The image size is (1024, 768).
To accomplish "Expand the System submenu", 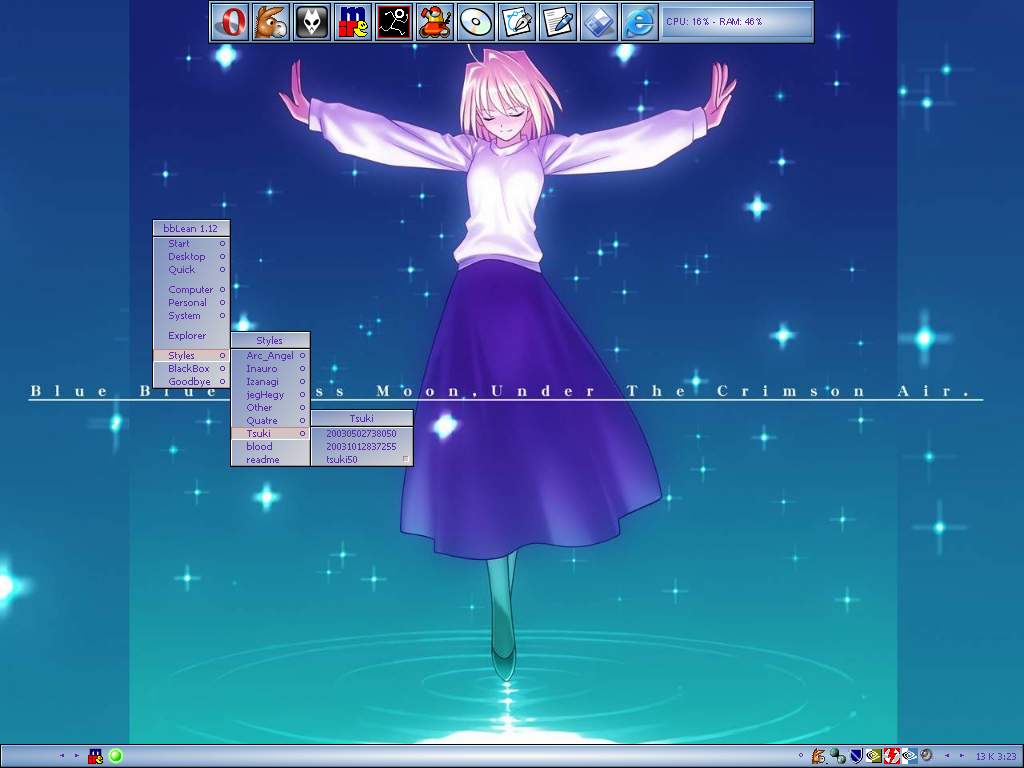I will tap(191, 315).
